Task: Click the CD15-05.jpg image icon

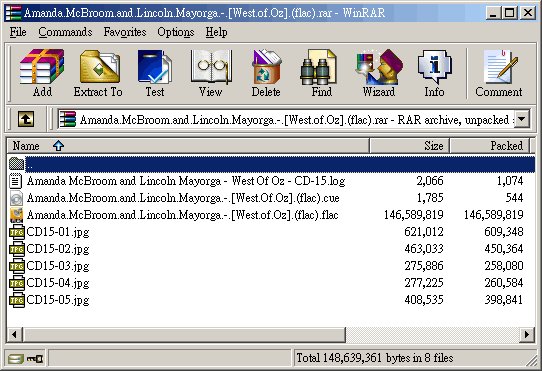Action: coord(17,300)
